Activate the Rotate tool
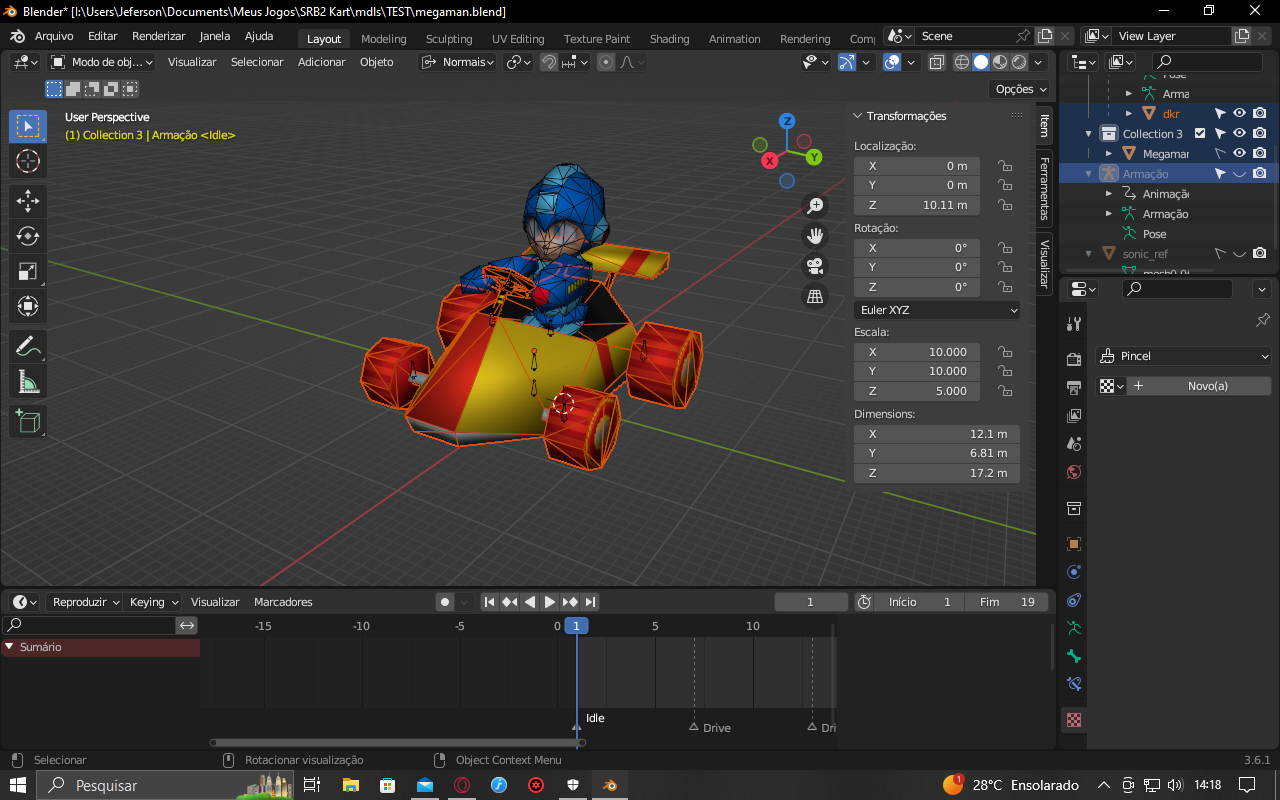Image resolution: width=1280 pixels, height=800 pixels. coord(28,236)
